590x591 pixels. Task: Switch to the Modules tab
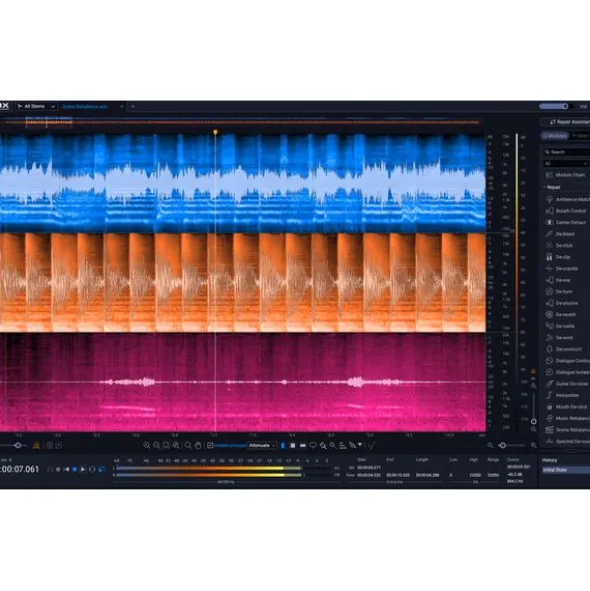555,136
